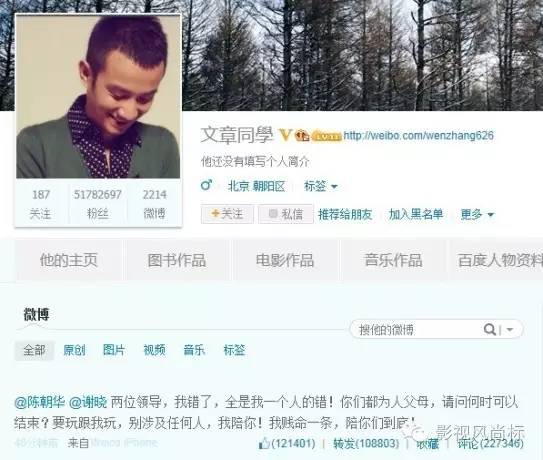
Task: Click 加入黑名单 link
Action: [x=416, y=214]
